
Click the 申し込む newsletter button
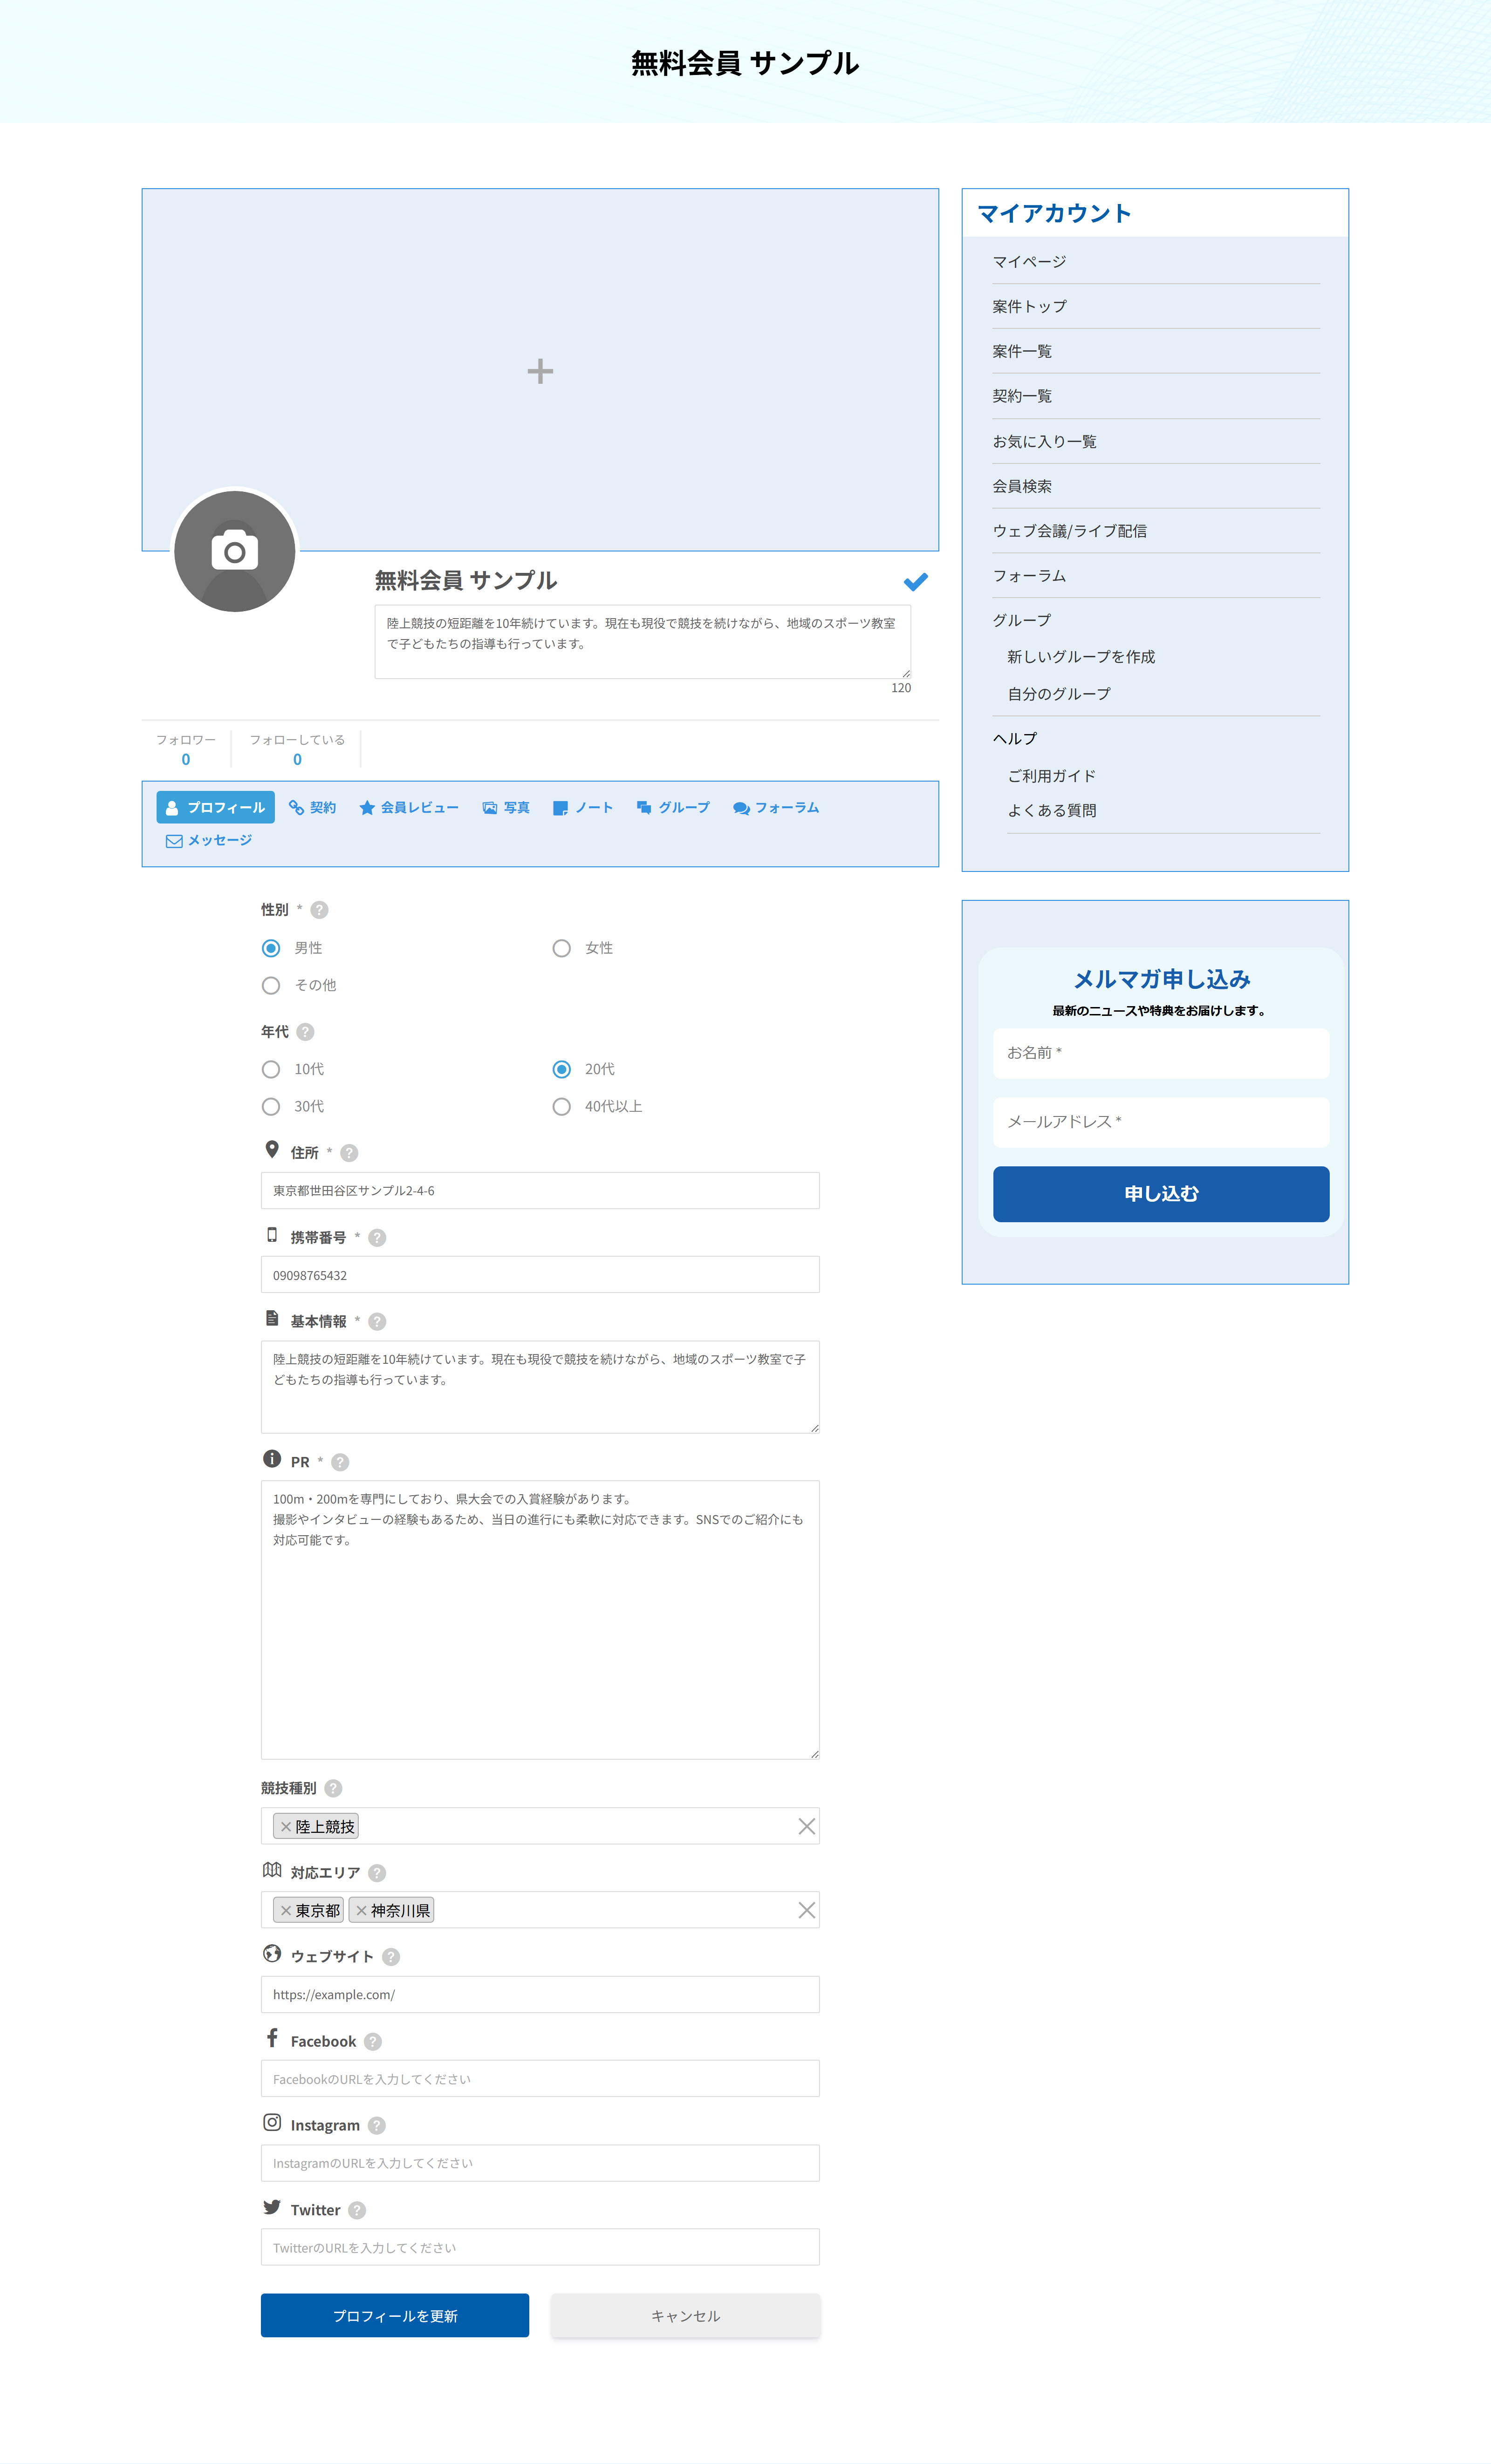click(x=1161, y=1194)
